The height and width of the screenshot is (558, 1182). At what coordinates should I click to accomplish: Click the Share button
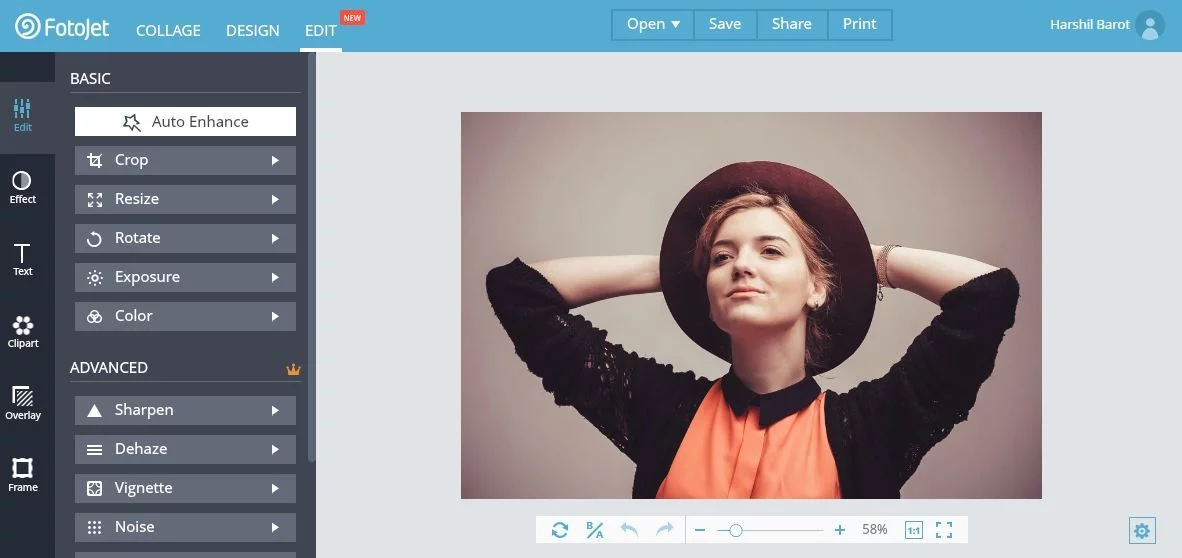tap(792, 25)
